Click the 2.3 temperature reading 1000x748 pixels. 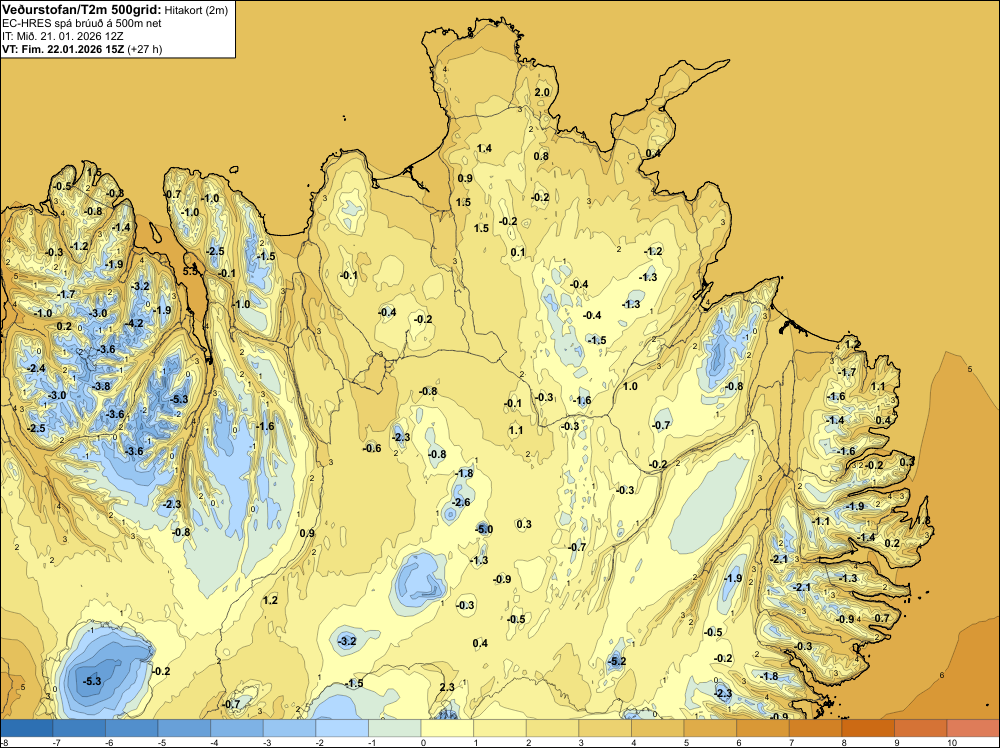pos(447,687)
